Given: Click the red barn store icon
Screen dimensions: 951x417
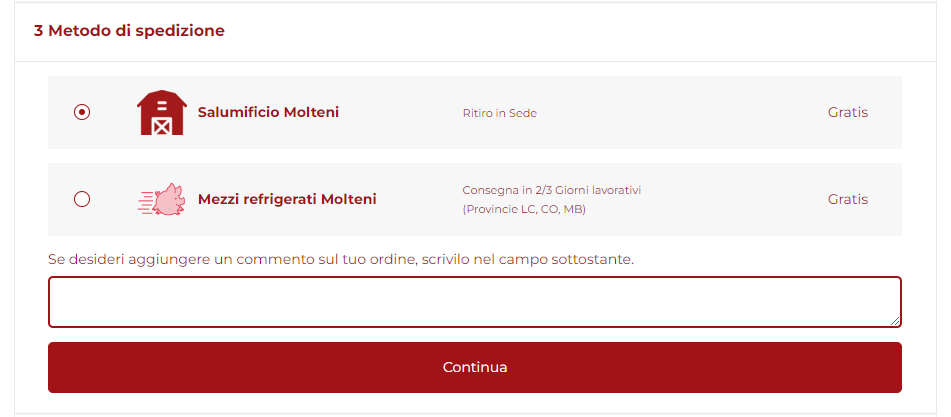Looking at the screenshot, I should pos(162,113).
